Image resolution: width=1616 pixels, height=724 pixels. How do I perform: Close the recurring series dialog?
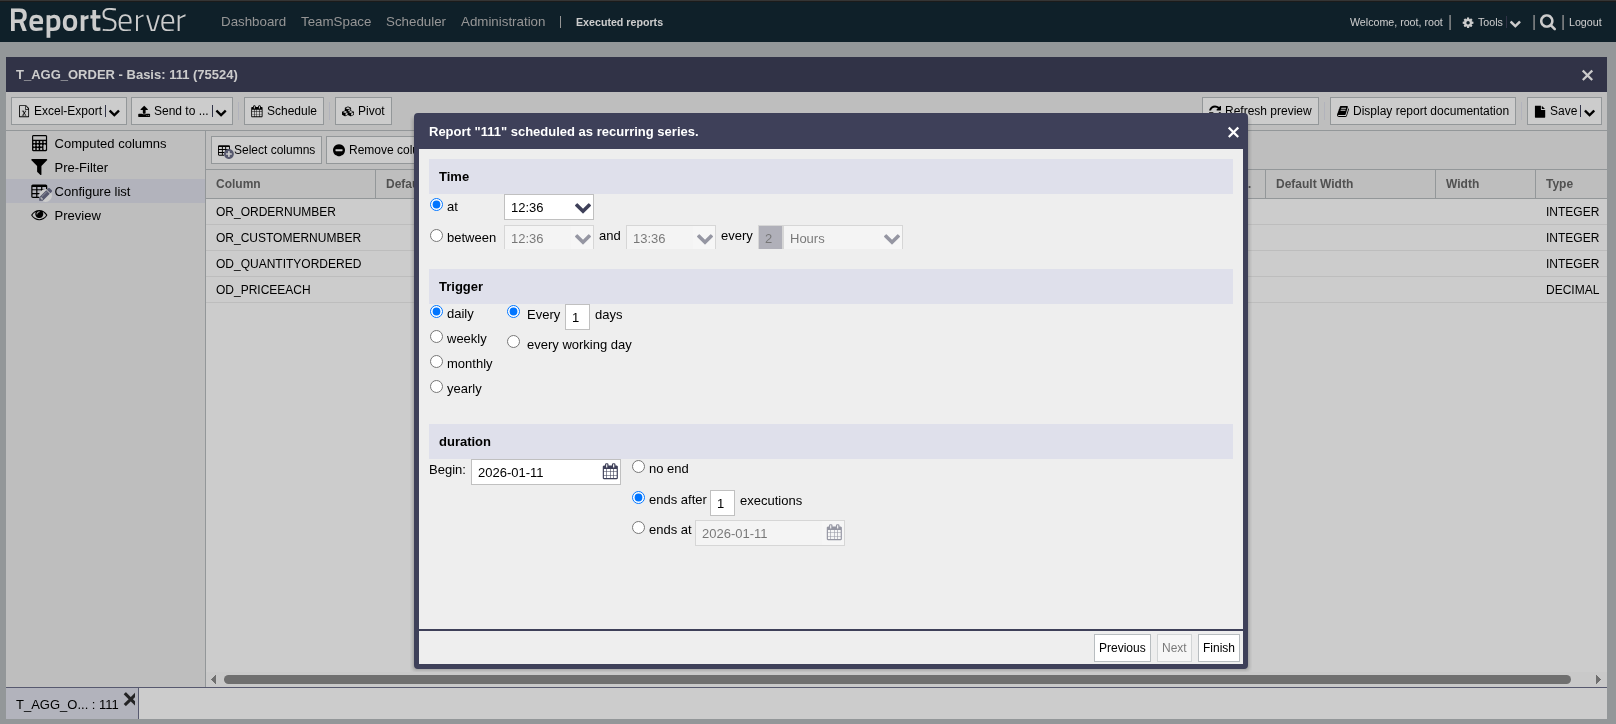click(1233, 132)
